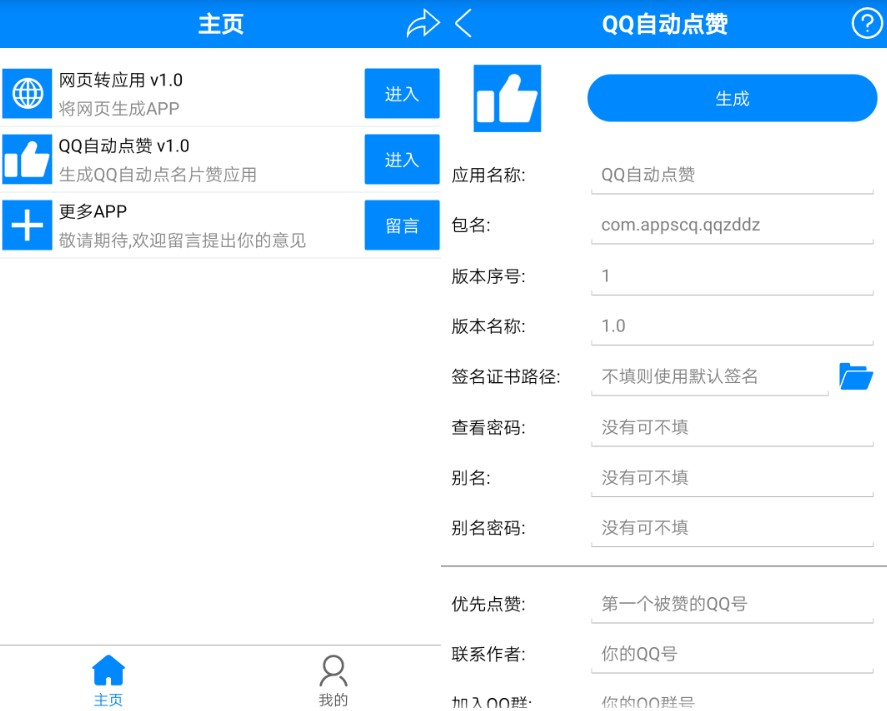887x711 pixels.
Task: Tap the QQ自动点赞 v1.0 title text
Action: pyautogui.click(x=124, y=146)
